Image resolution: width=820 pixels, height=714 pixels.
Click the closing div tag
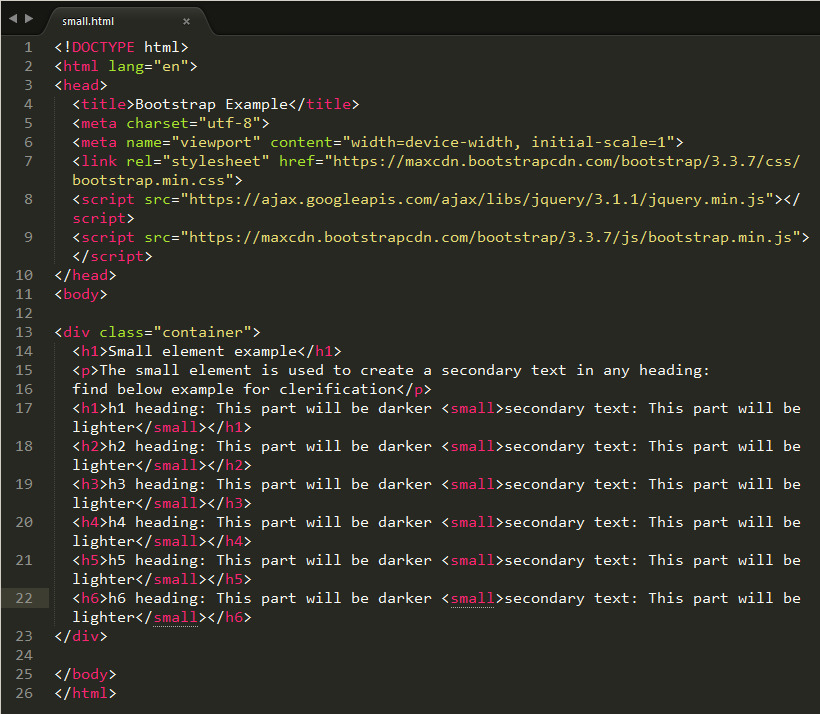[81, 637]
